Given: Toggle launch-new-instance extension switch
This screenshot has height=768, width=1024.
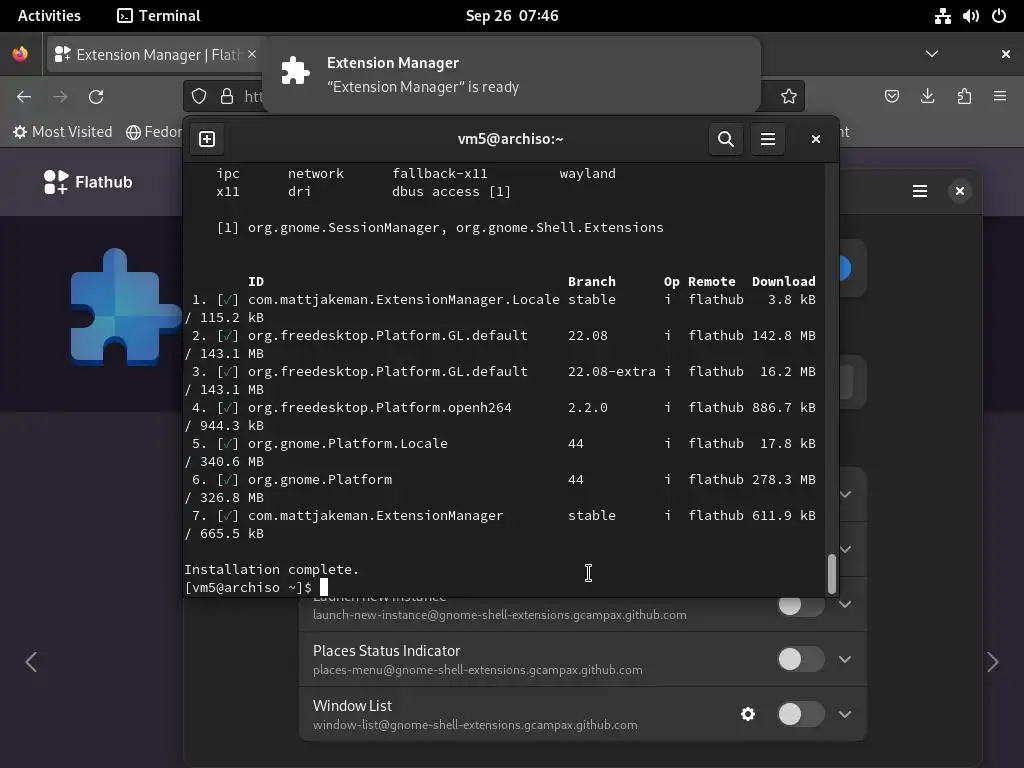Looking at the screenshot, I should coord(801,607).
